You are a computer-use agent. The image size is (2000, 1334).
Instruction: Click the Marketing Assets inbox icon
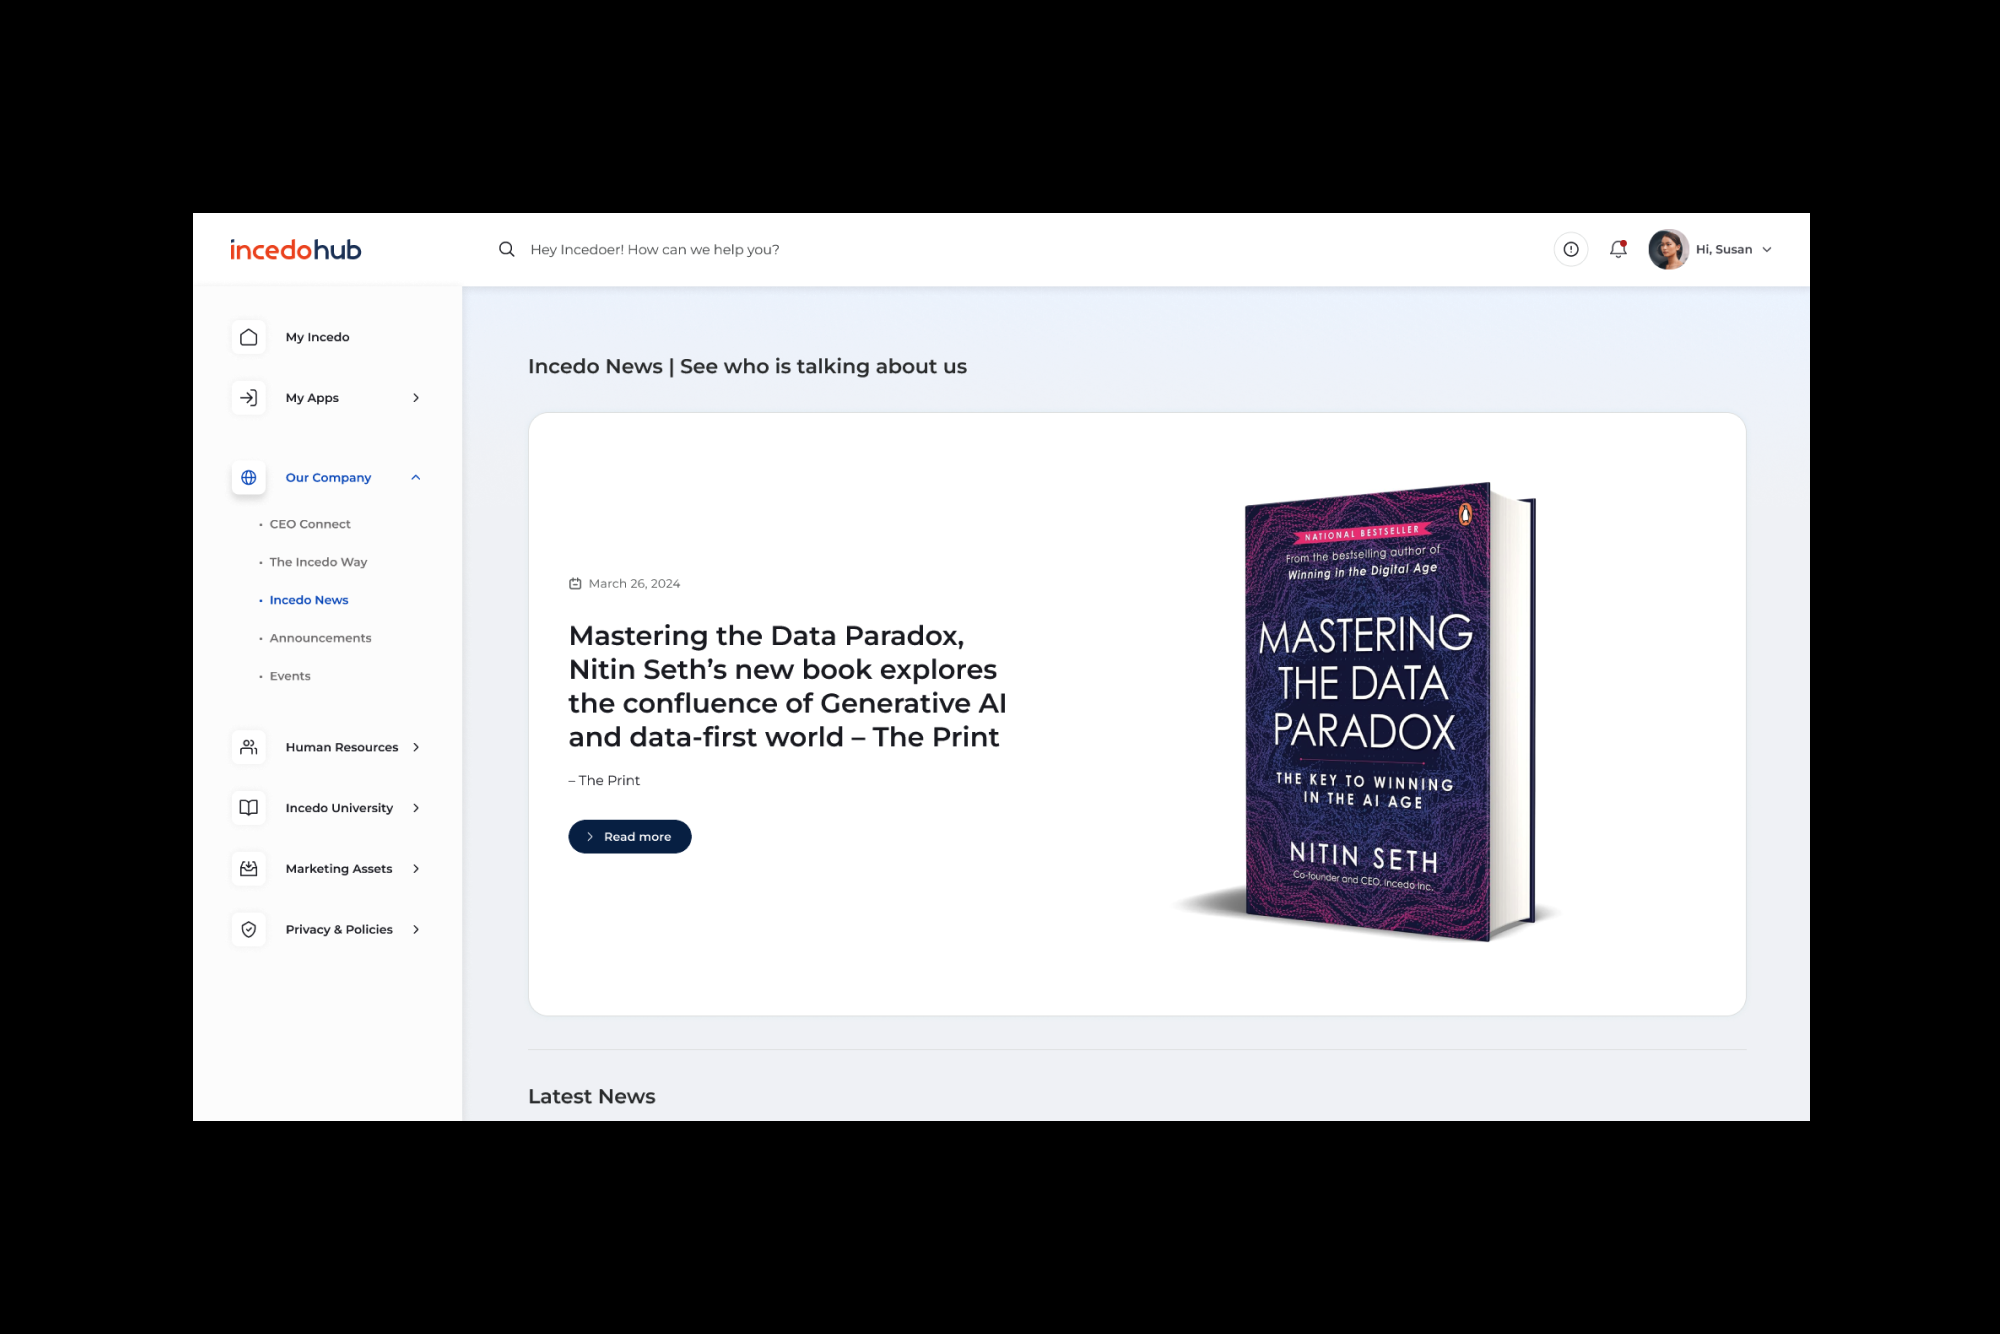[x=249, y=869]
